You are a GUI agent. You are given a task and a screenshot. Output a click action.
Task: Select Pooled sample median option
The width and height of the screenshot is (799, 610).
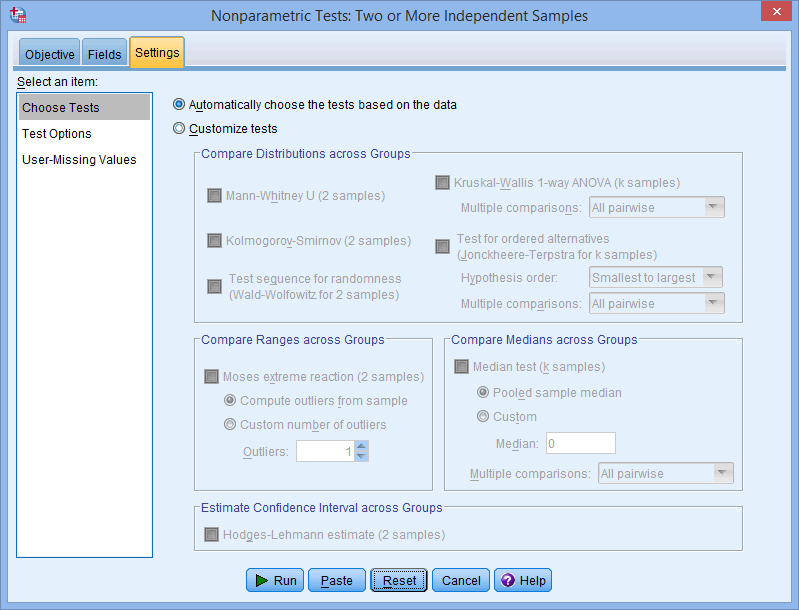483,392
